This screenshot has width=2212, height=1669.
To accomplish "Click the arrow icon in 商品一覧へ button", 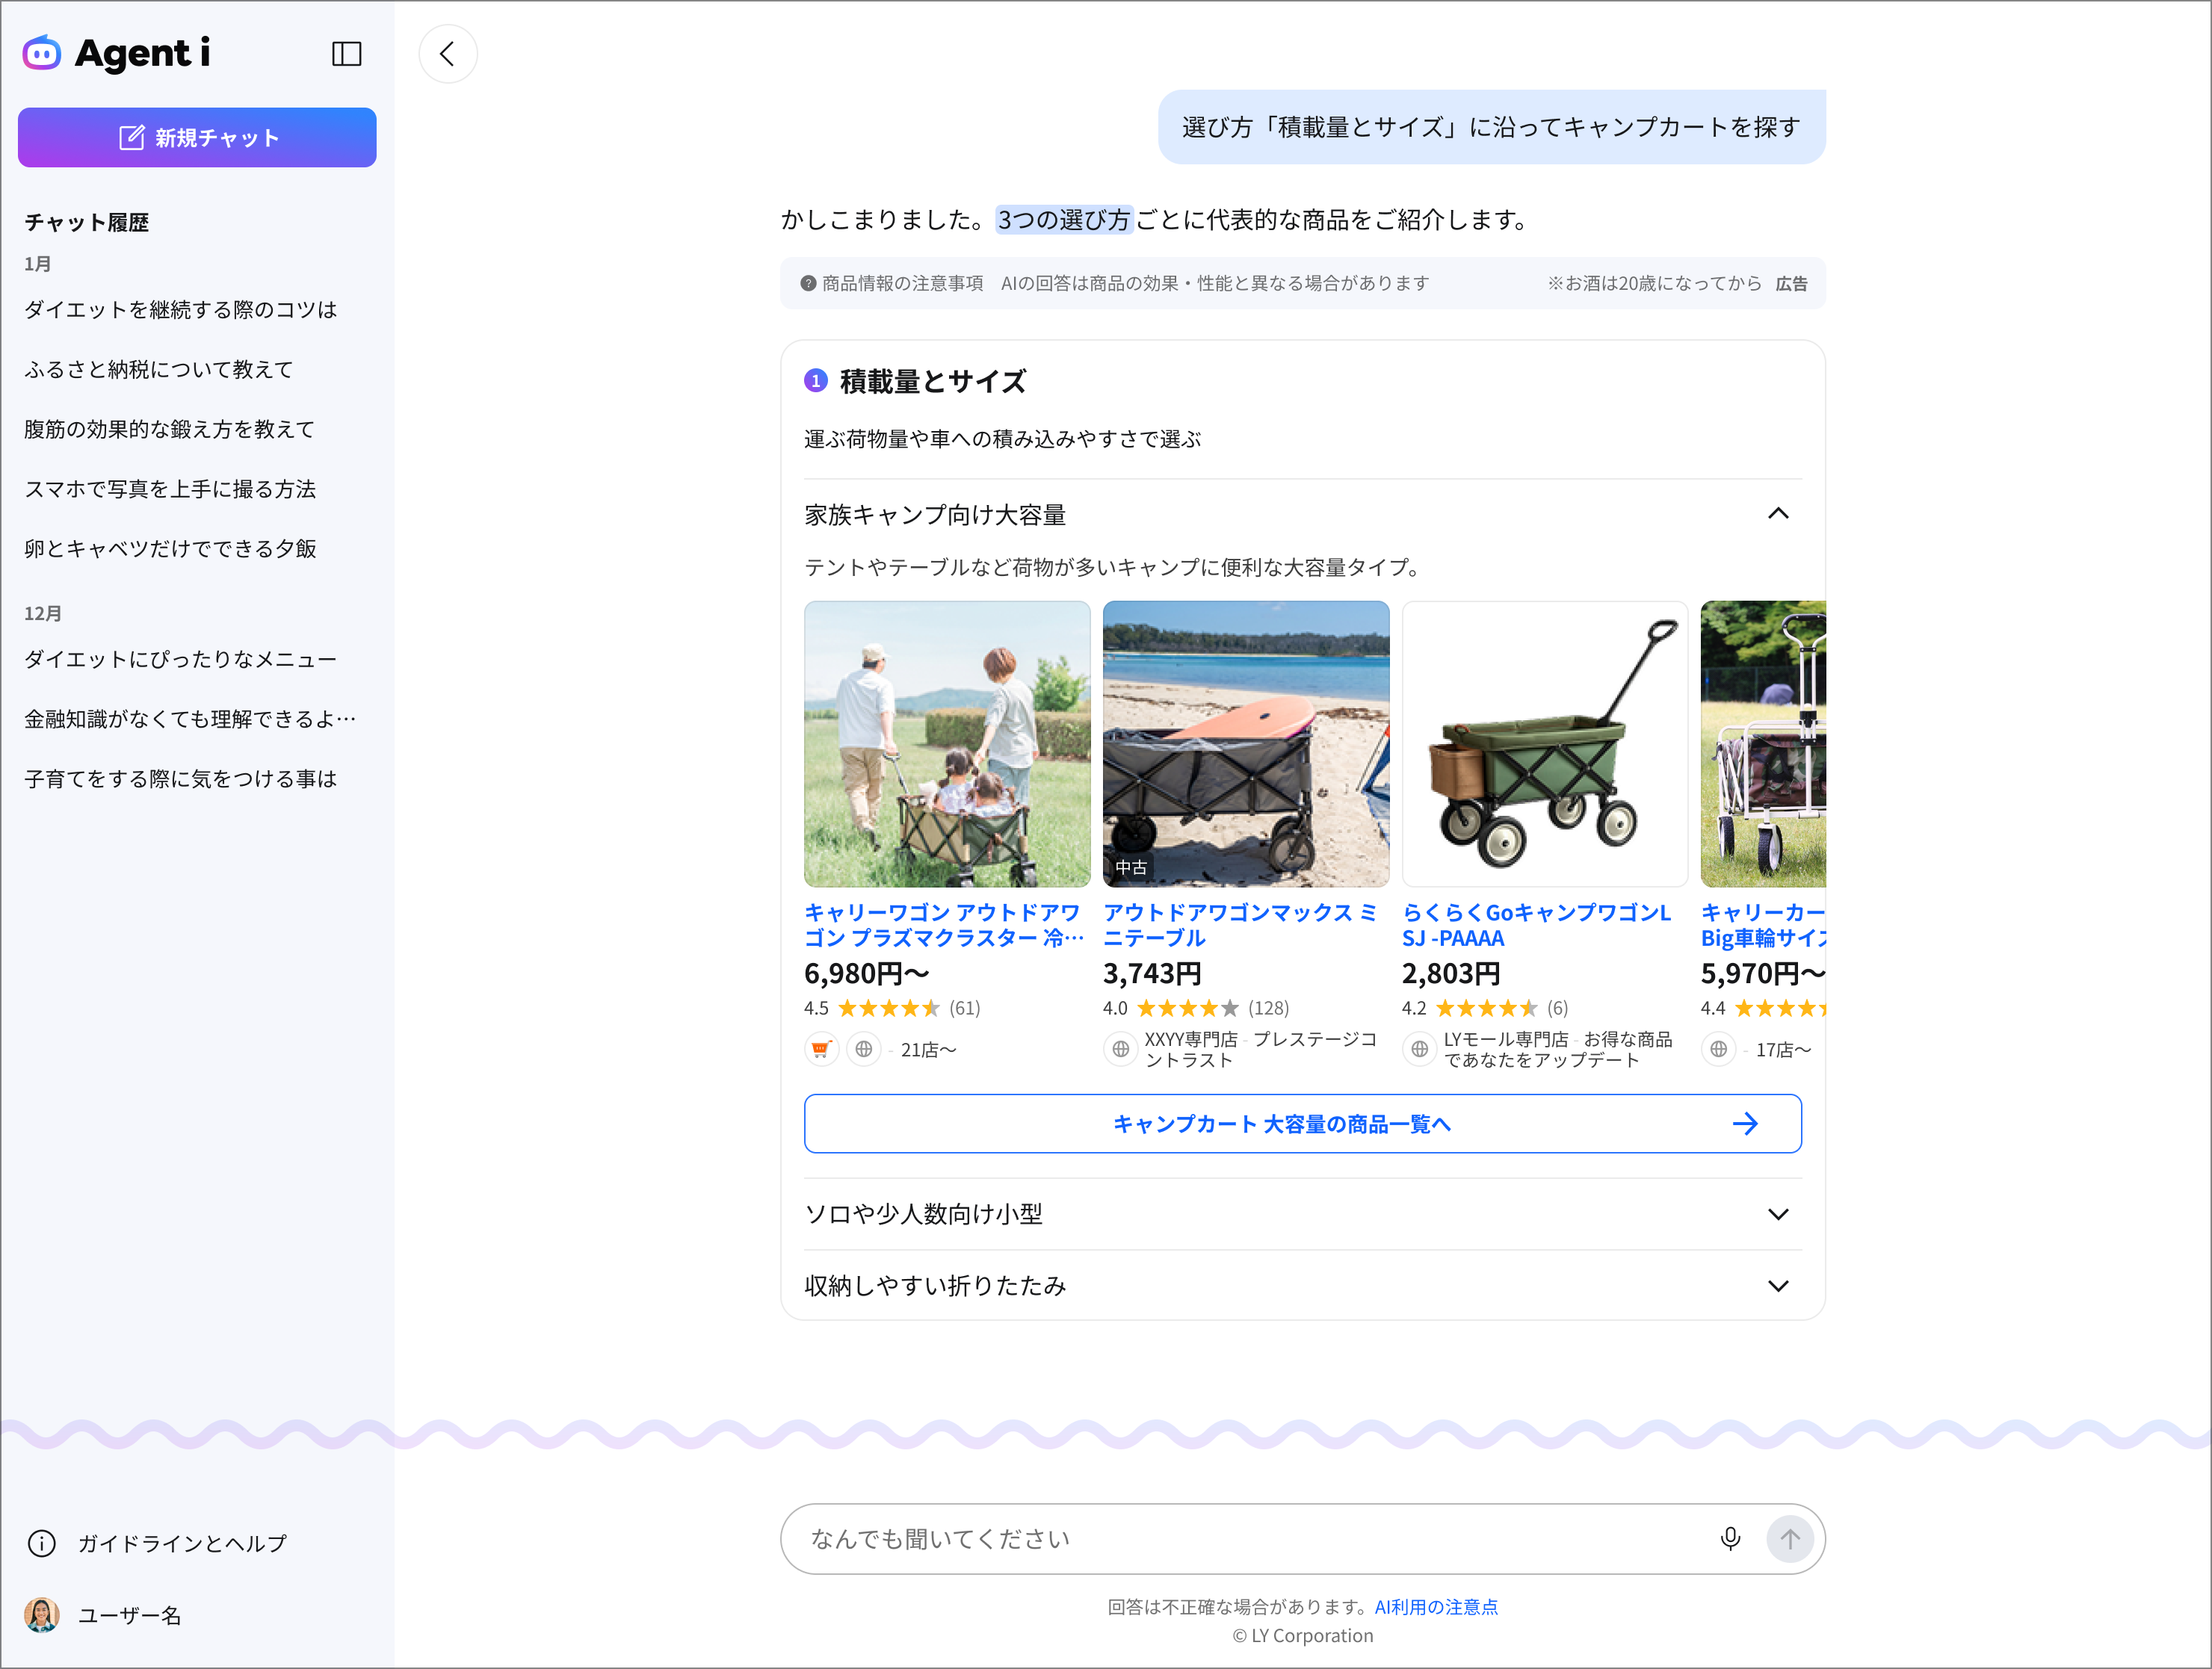I will (1745, 1124).
